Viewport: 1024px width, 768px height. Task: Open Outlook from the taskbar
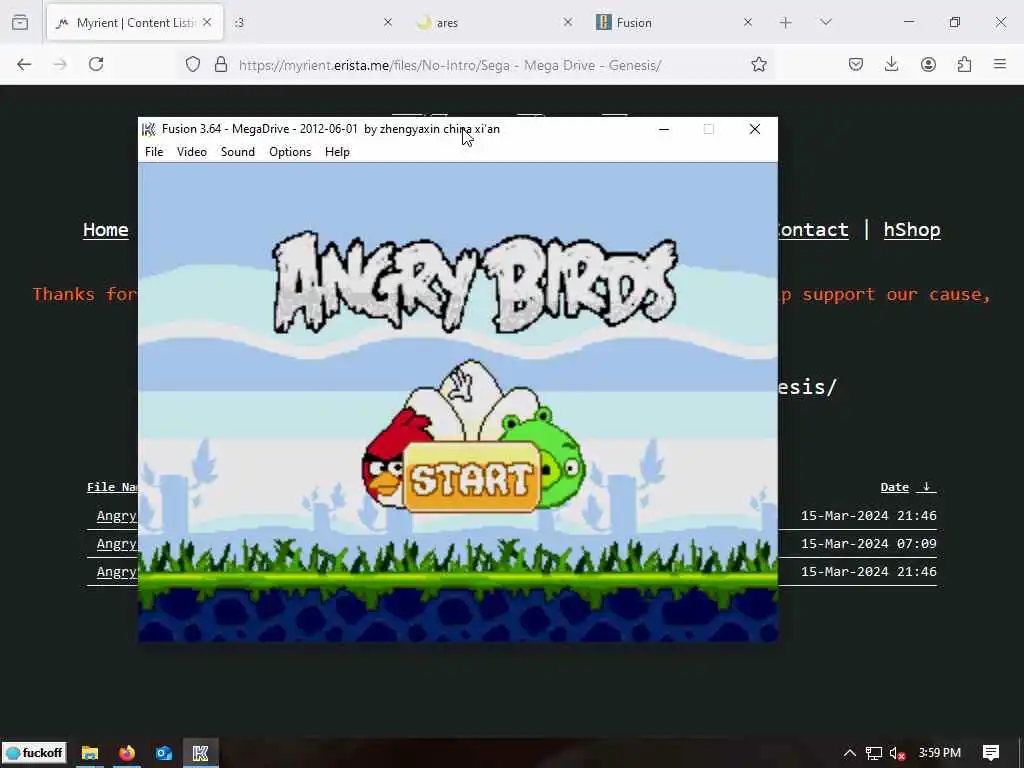(163, 753)
